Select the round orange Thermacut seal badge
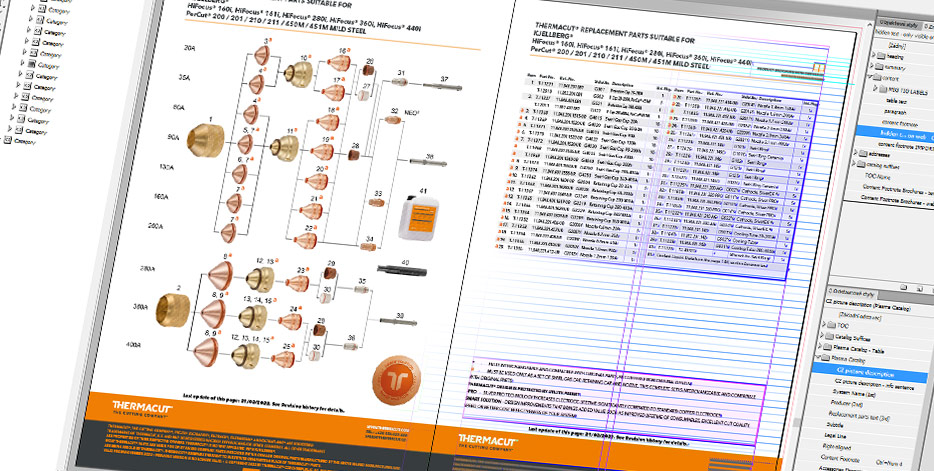934x471 pixels. tap(396, 378)
